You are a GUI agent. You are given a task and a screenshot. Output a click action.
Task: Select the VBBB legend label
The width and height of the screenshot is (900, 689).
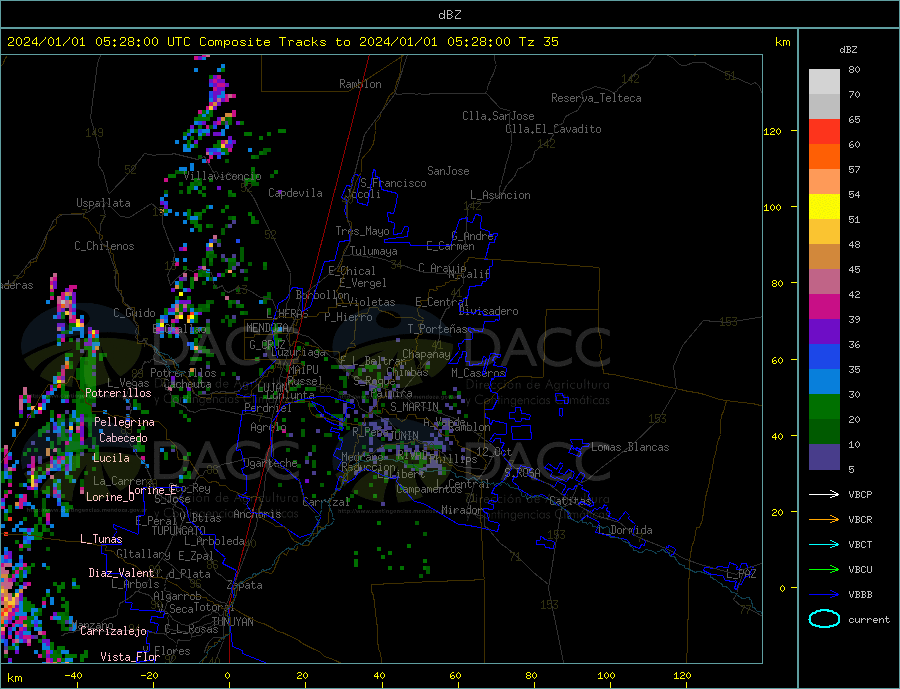860,594
